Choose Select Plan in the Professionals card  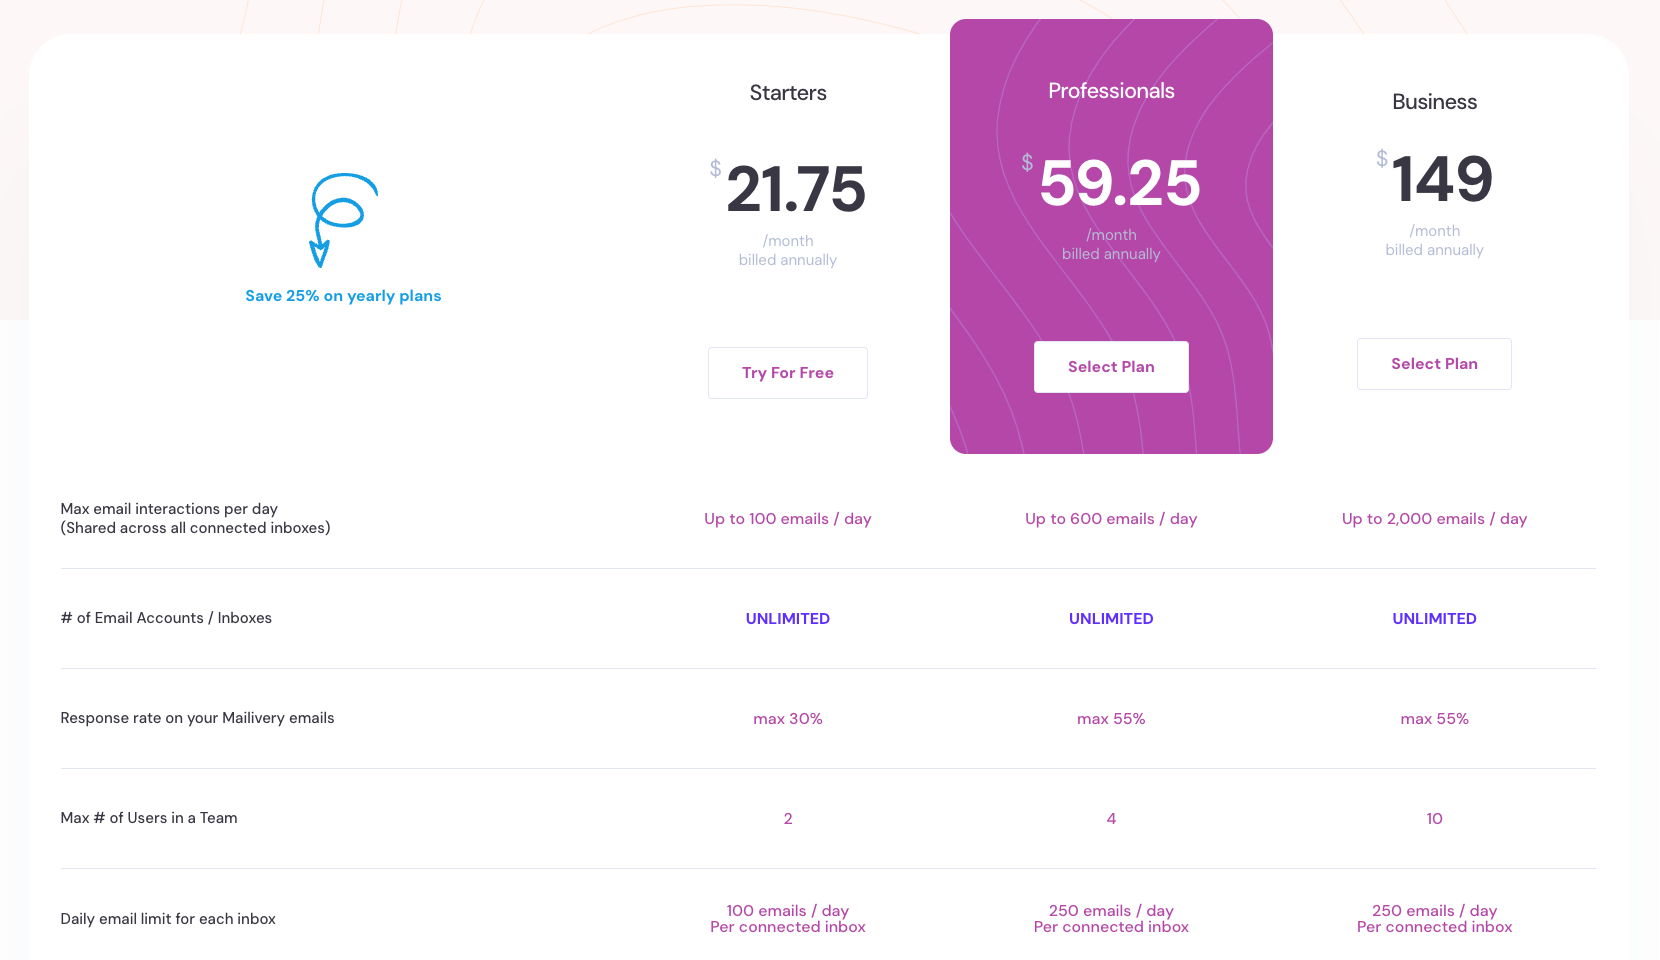coord(1111,367)
